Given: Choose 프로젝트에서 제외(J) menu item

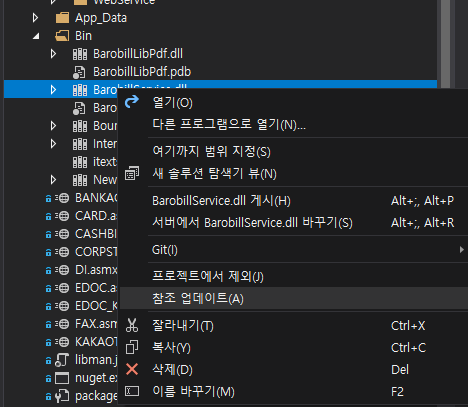Looking at the screenshot, I should 293,276.
